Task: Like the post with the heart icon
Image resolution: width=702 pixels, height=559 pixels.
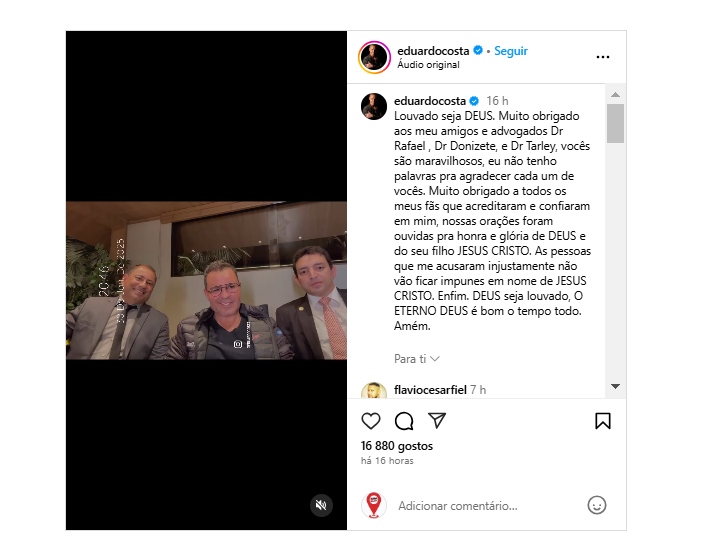Action: point(371,421)
